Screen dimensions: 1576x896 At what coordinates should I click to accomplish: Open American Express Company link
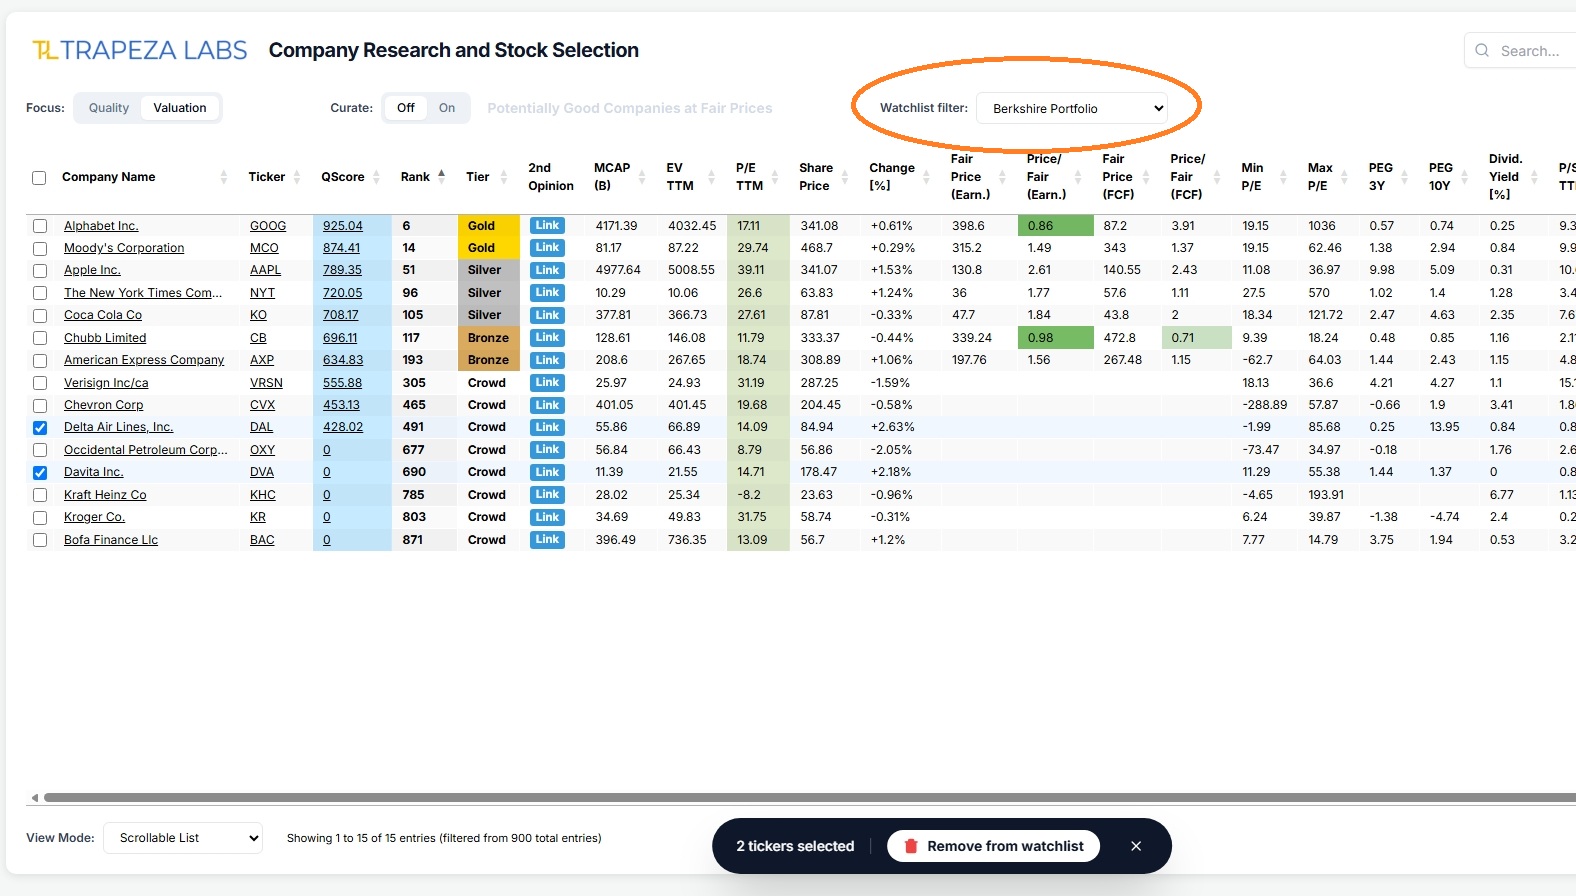point(144,360)
